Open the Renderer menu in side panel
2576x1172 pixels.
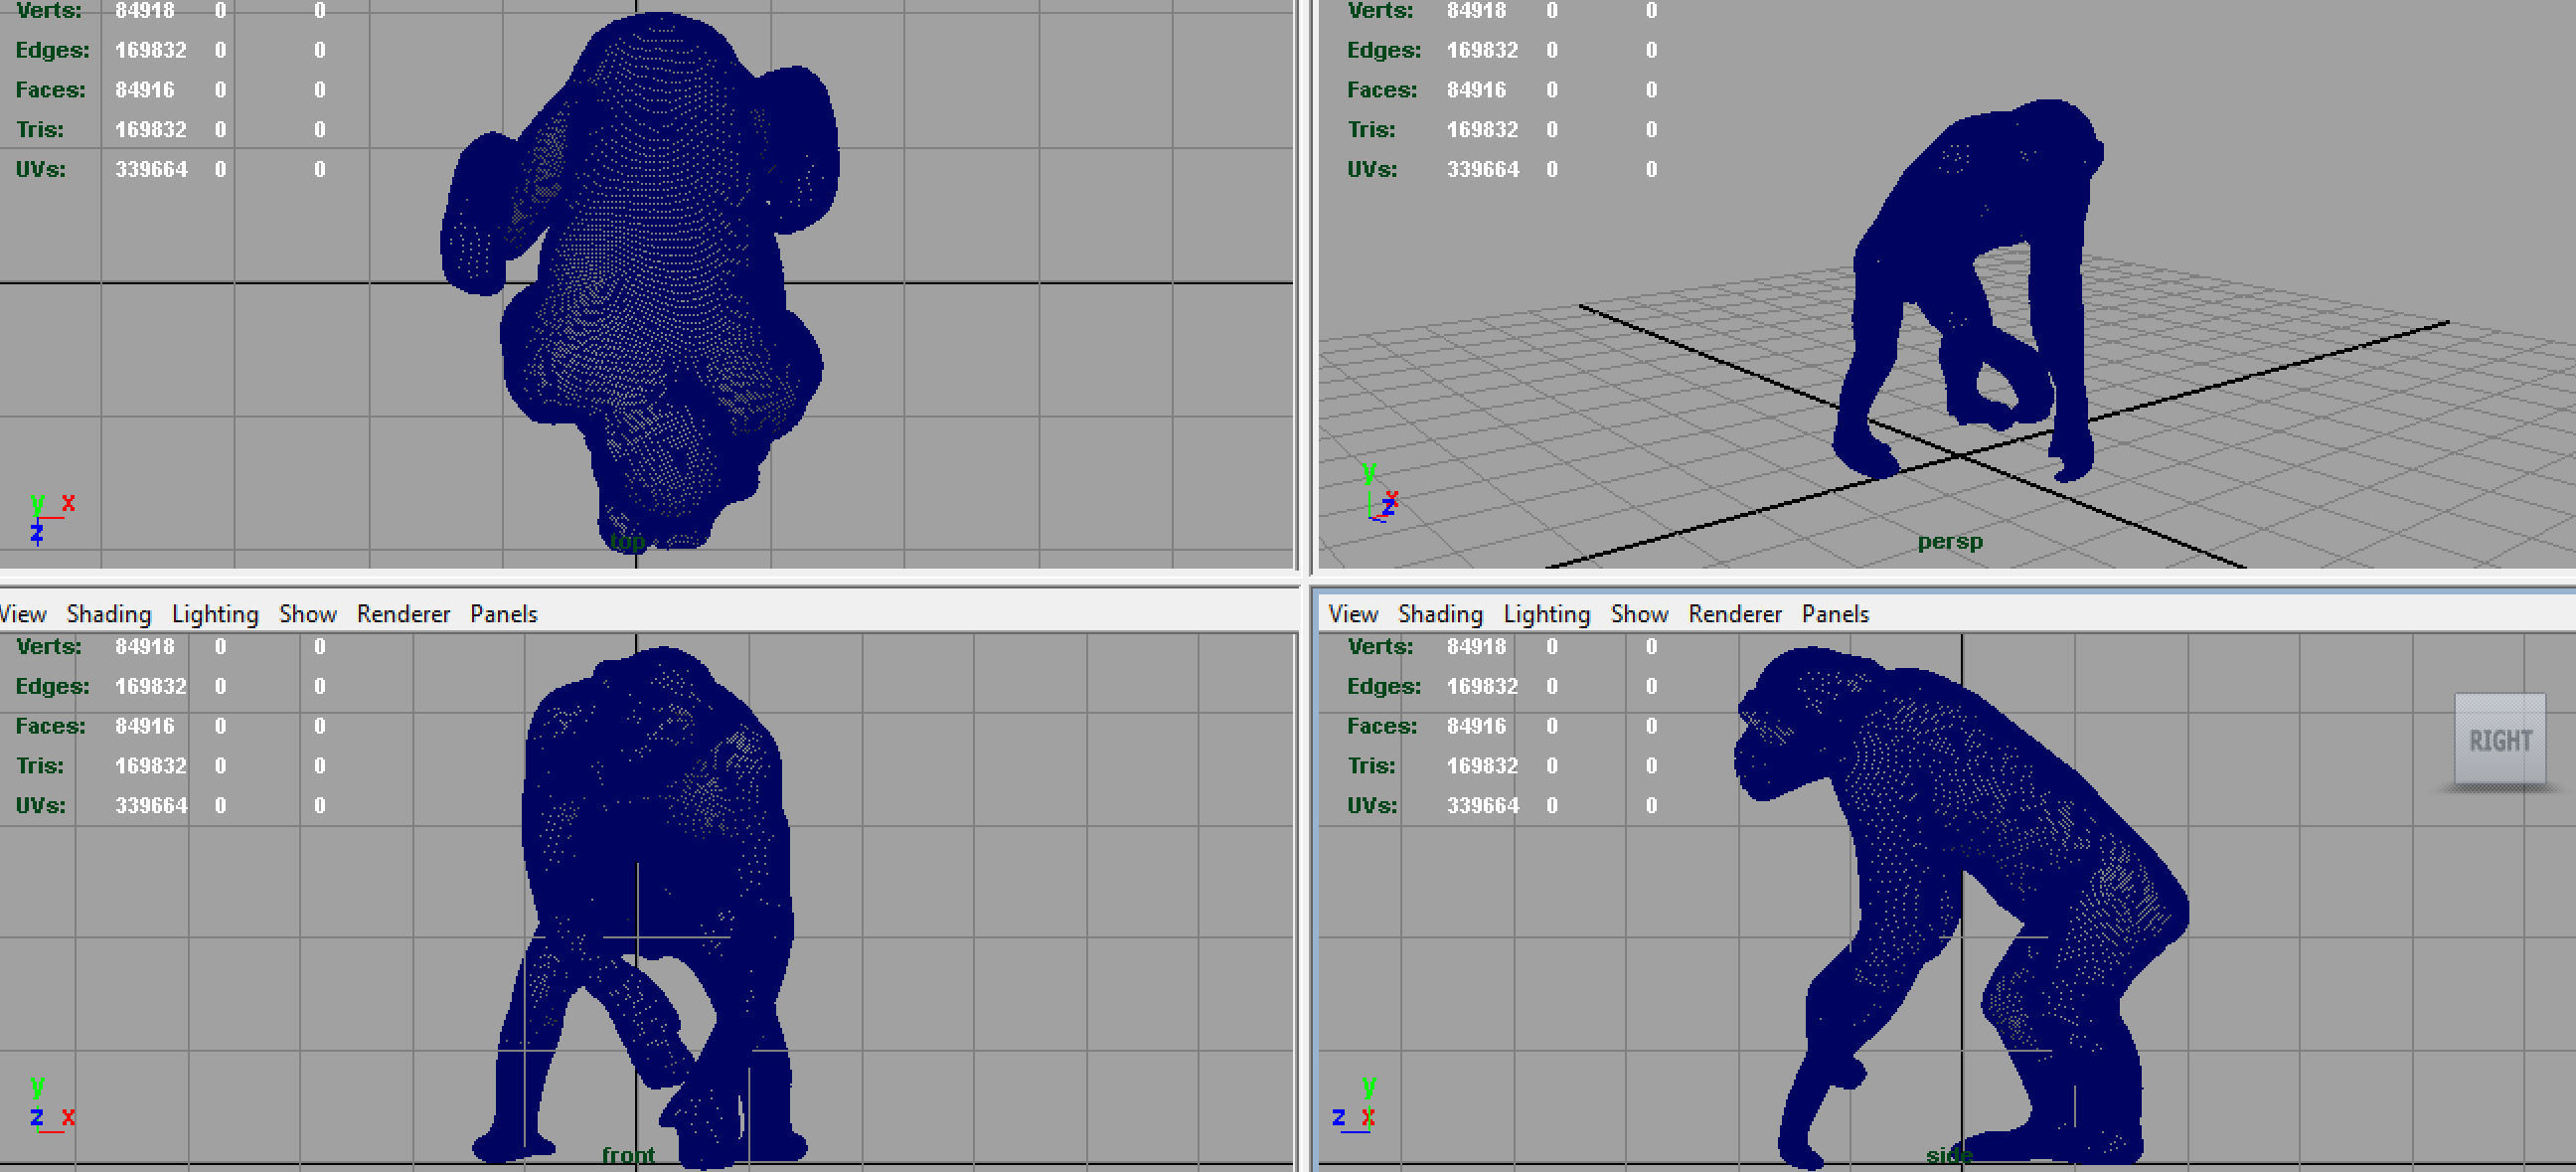pos(1735,614)
